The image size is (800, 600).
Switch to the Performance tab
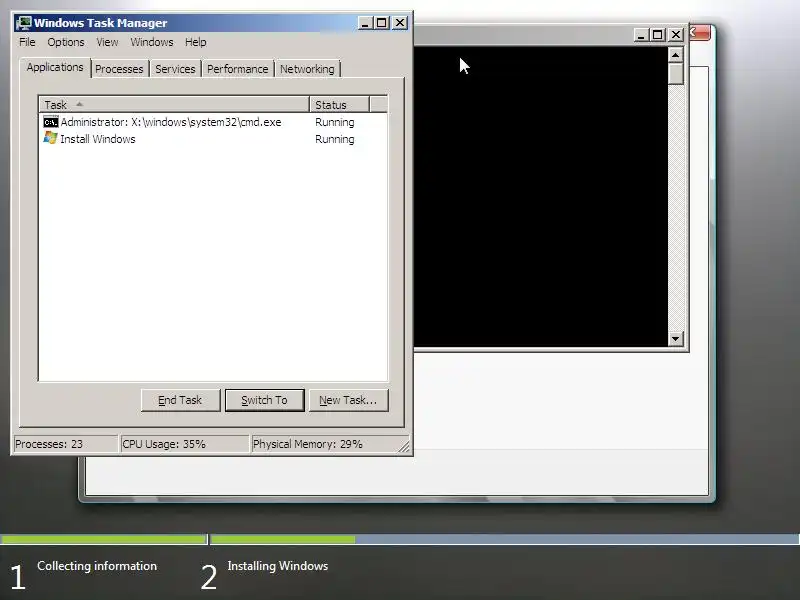pyautogui.click(x=237, y=69)
